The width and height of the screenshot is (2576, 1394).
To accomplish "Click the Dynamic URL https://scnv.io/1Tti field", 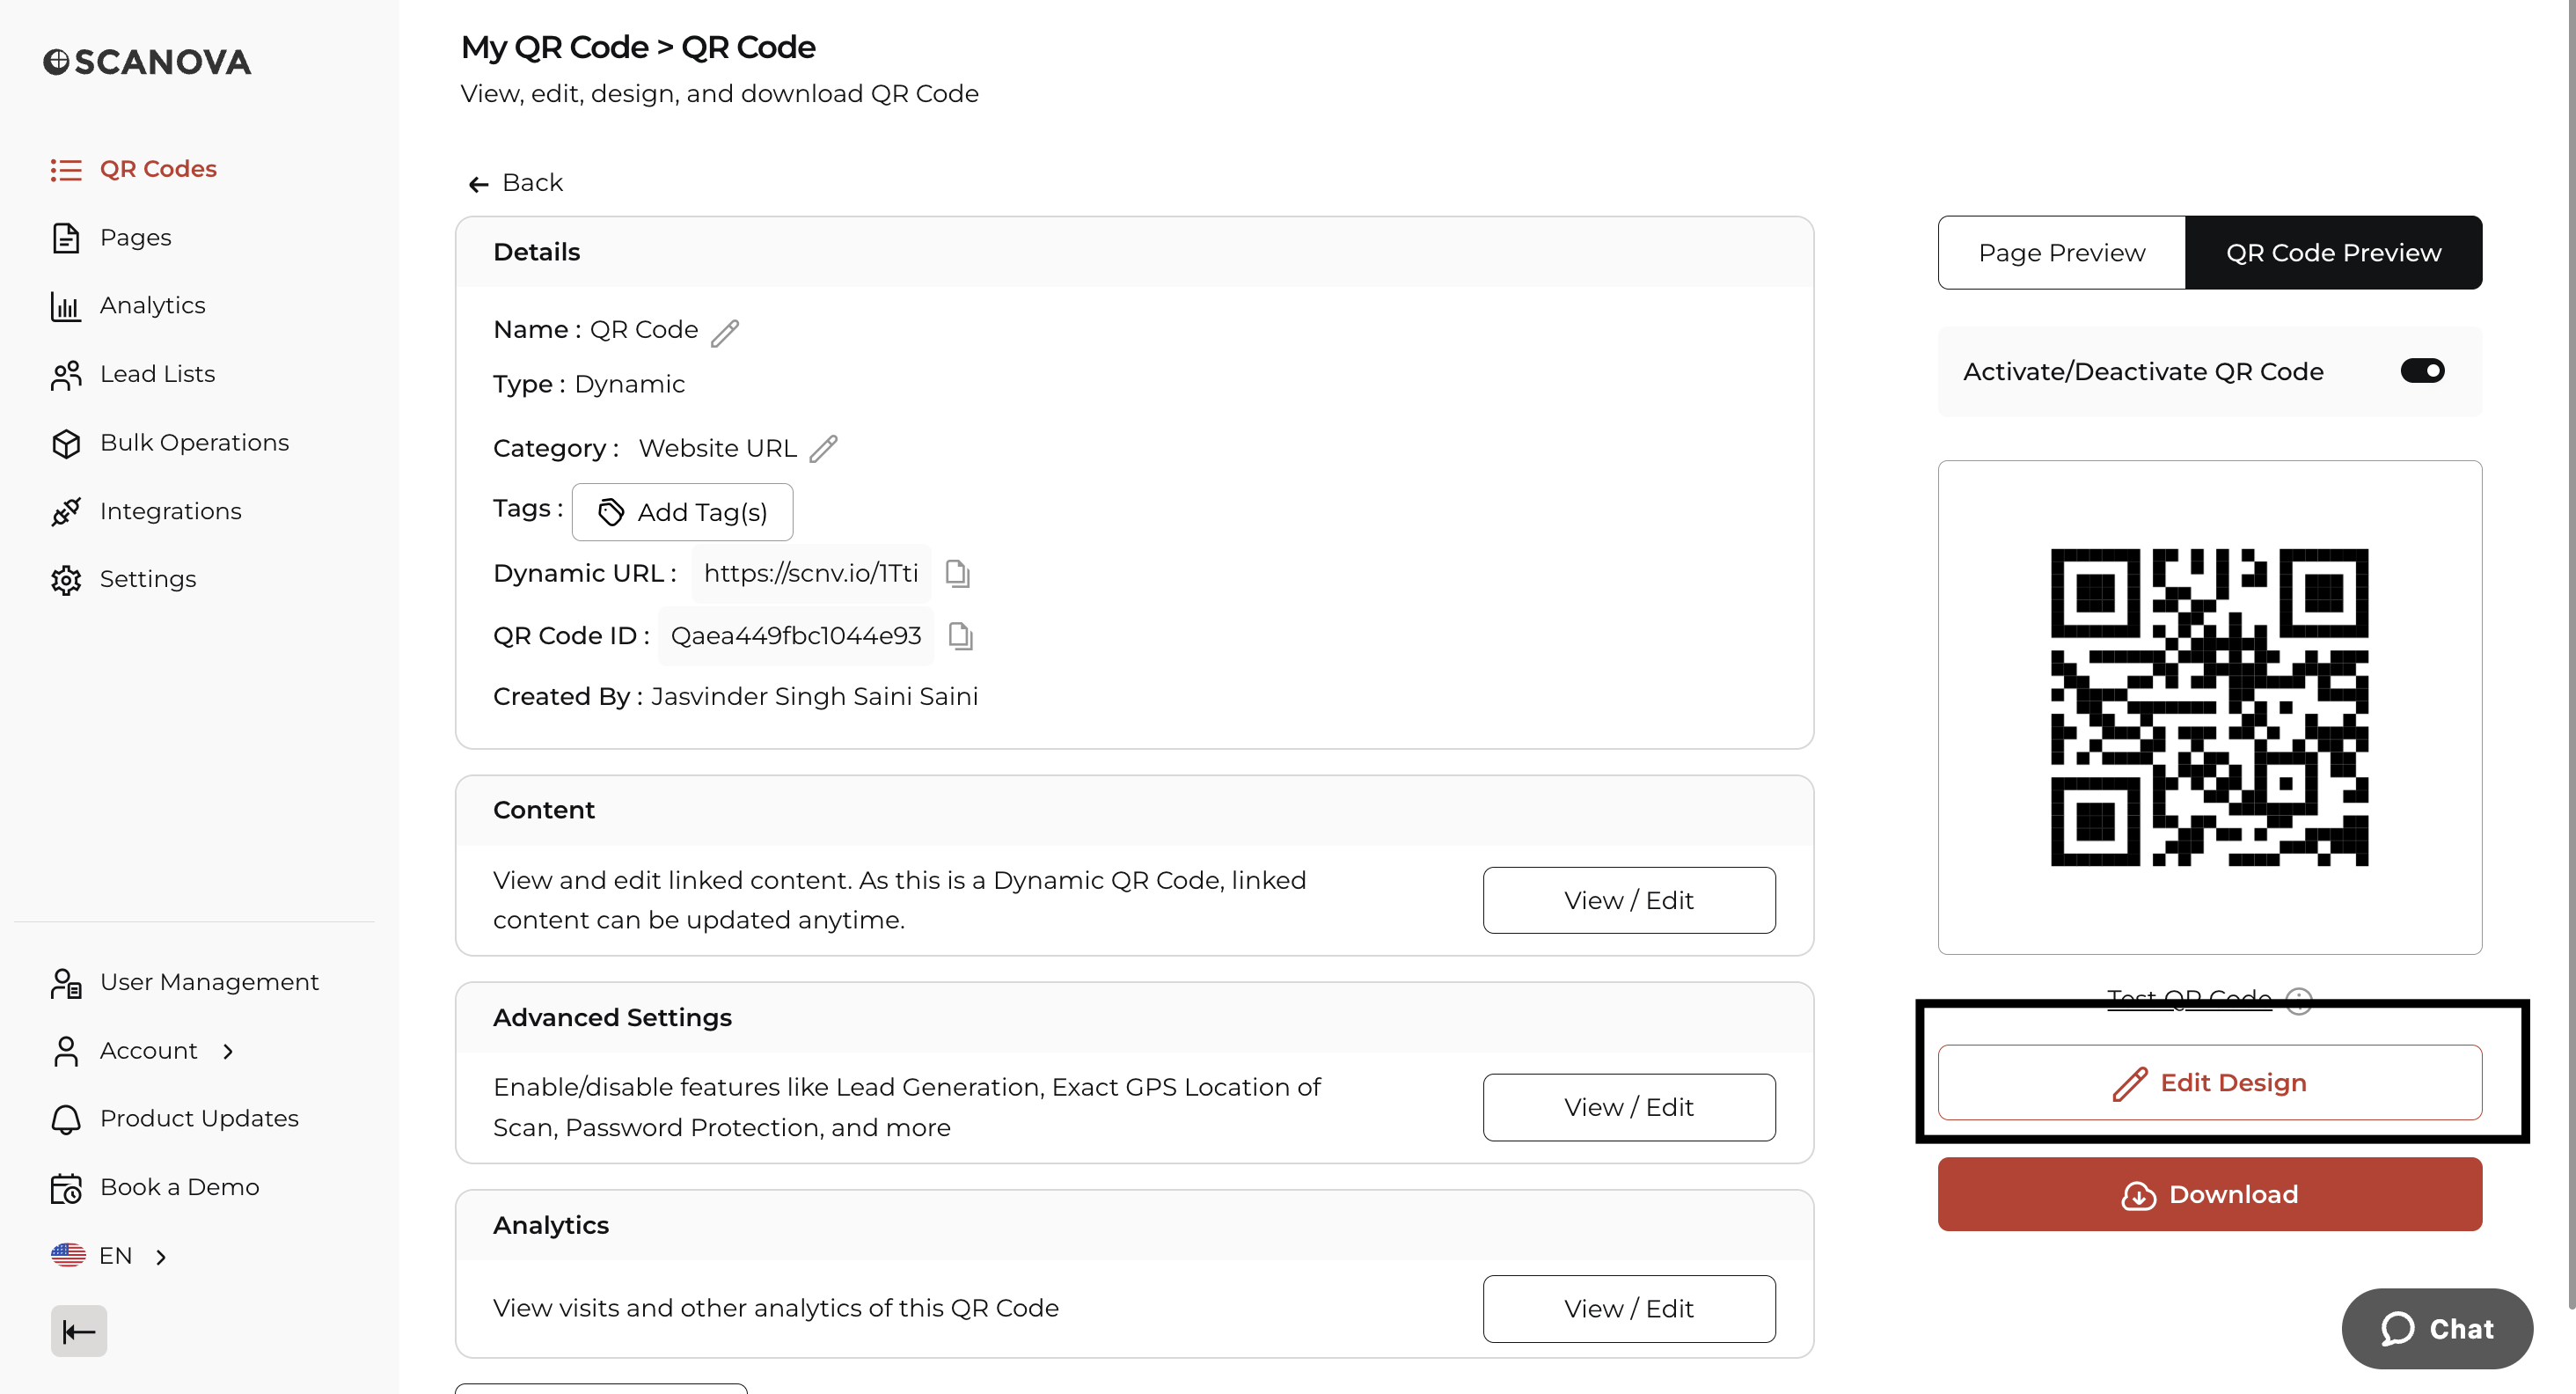I will [x=810, y=574].
